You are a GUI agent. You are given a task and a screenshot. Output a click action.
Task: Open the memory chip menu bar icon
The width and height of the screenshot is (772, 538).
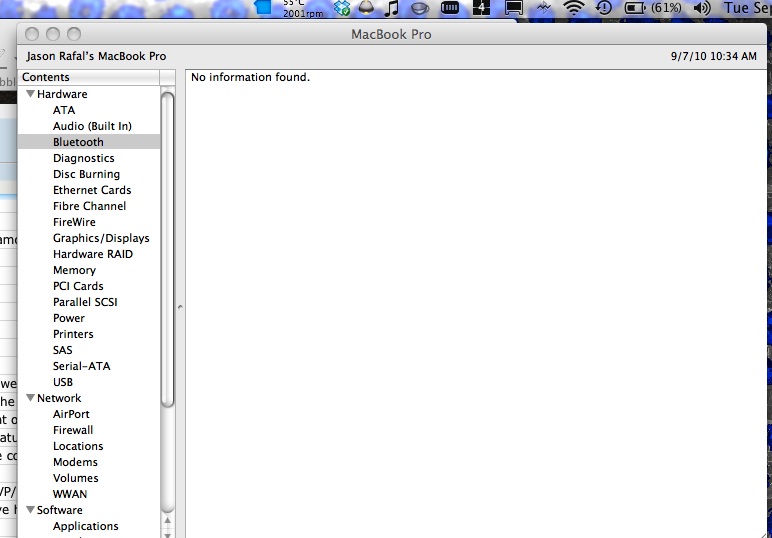pyautogui.click(x=450, y=7)
